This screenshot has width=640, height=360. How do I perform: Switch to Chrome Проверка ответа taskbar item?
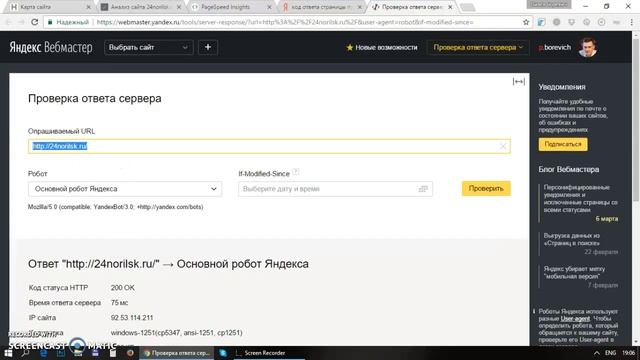tap(177, 353)
